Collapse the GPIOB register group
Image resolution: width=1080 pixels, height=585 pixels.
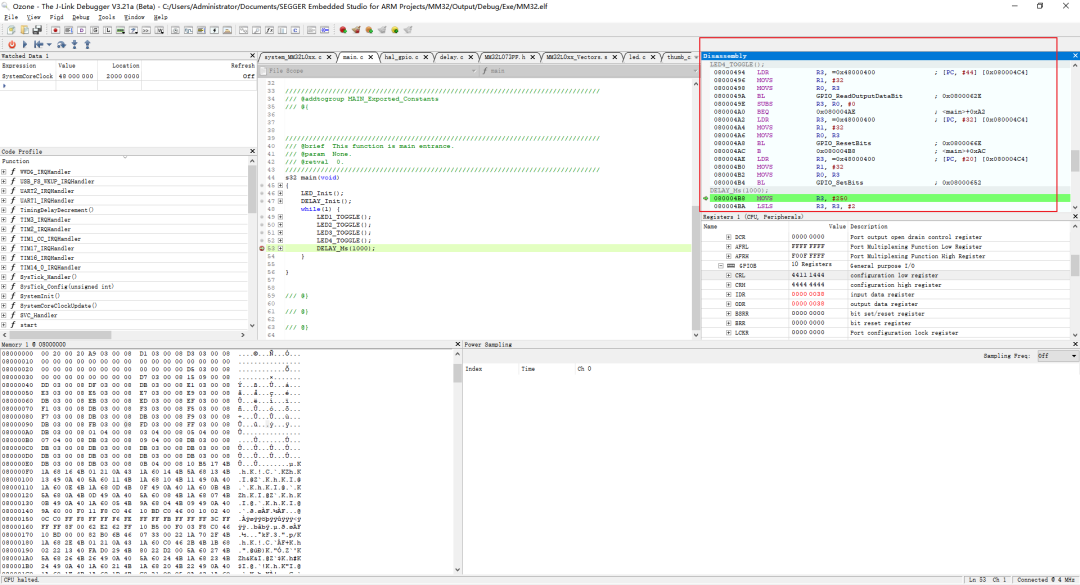pos(721,265)
